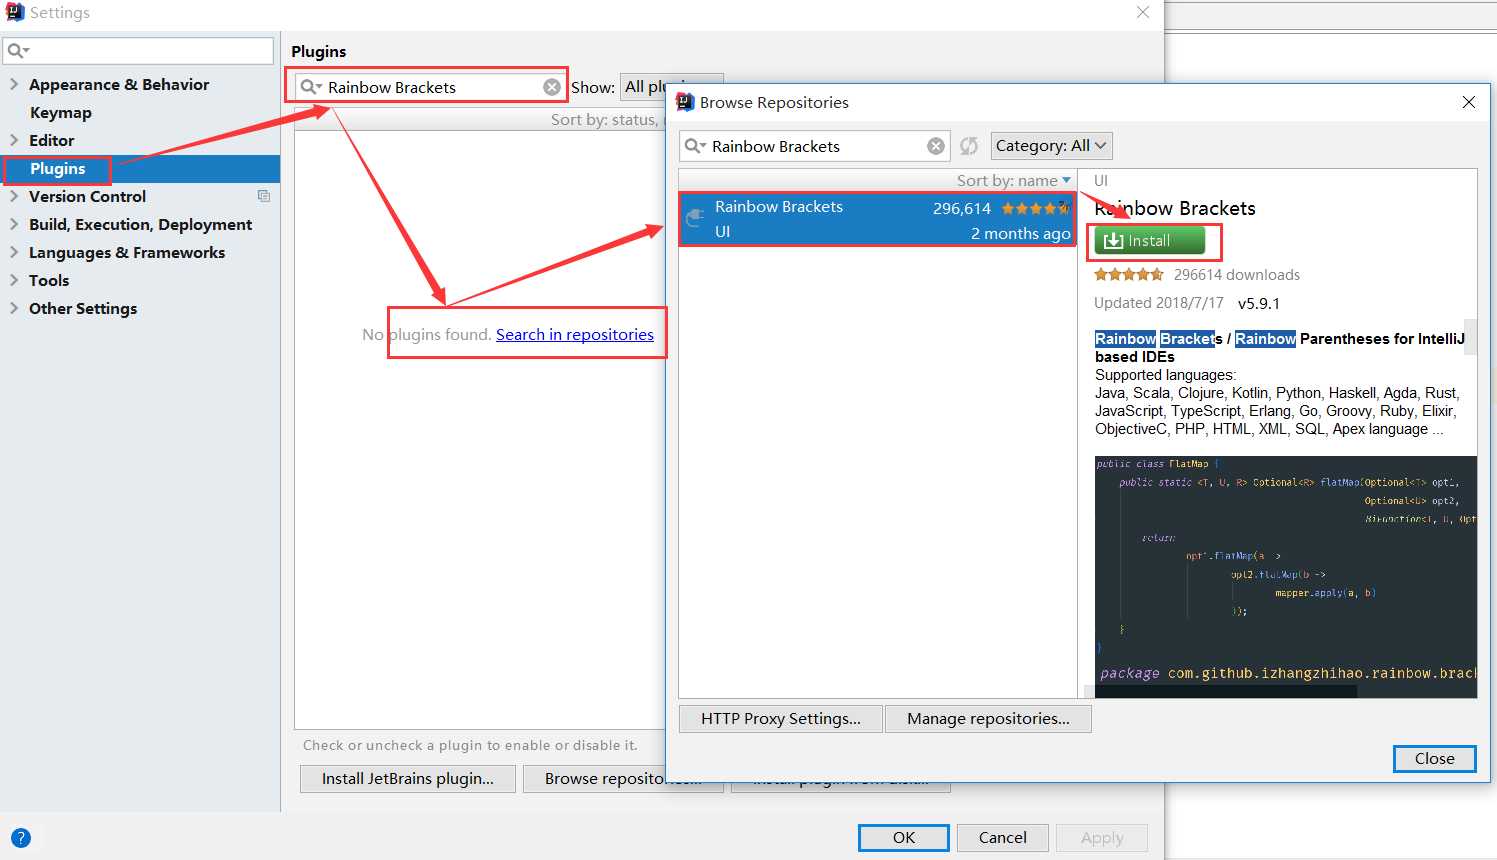Screen dimensions: 1497x860
Task: Click the green Install button
Action: point(1149,241)
